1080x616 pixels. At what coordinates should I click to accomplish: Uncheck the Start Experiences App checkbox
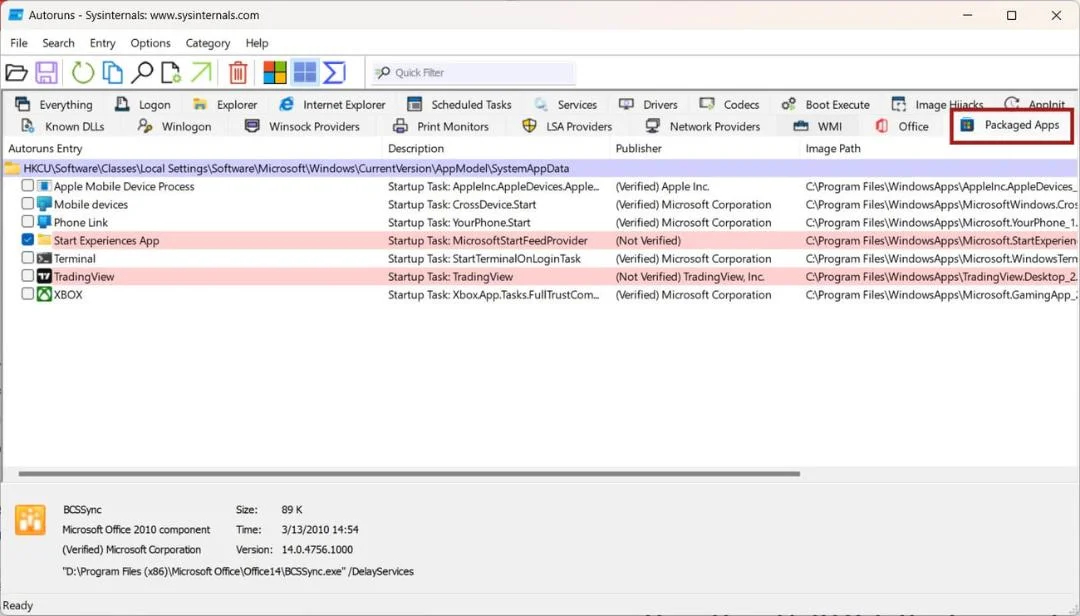[x=28, y=239]
